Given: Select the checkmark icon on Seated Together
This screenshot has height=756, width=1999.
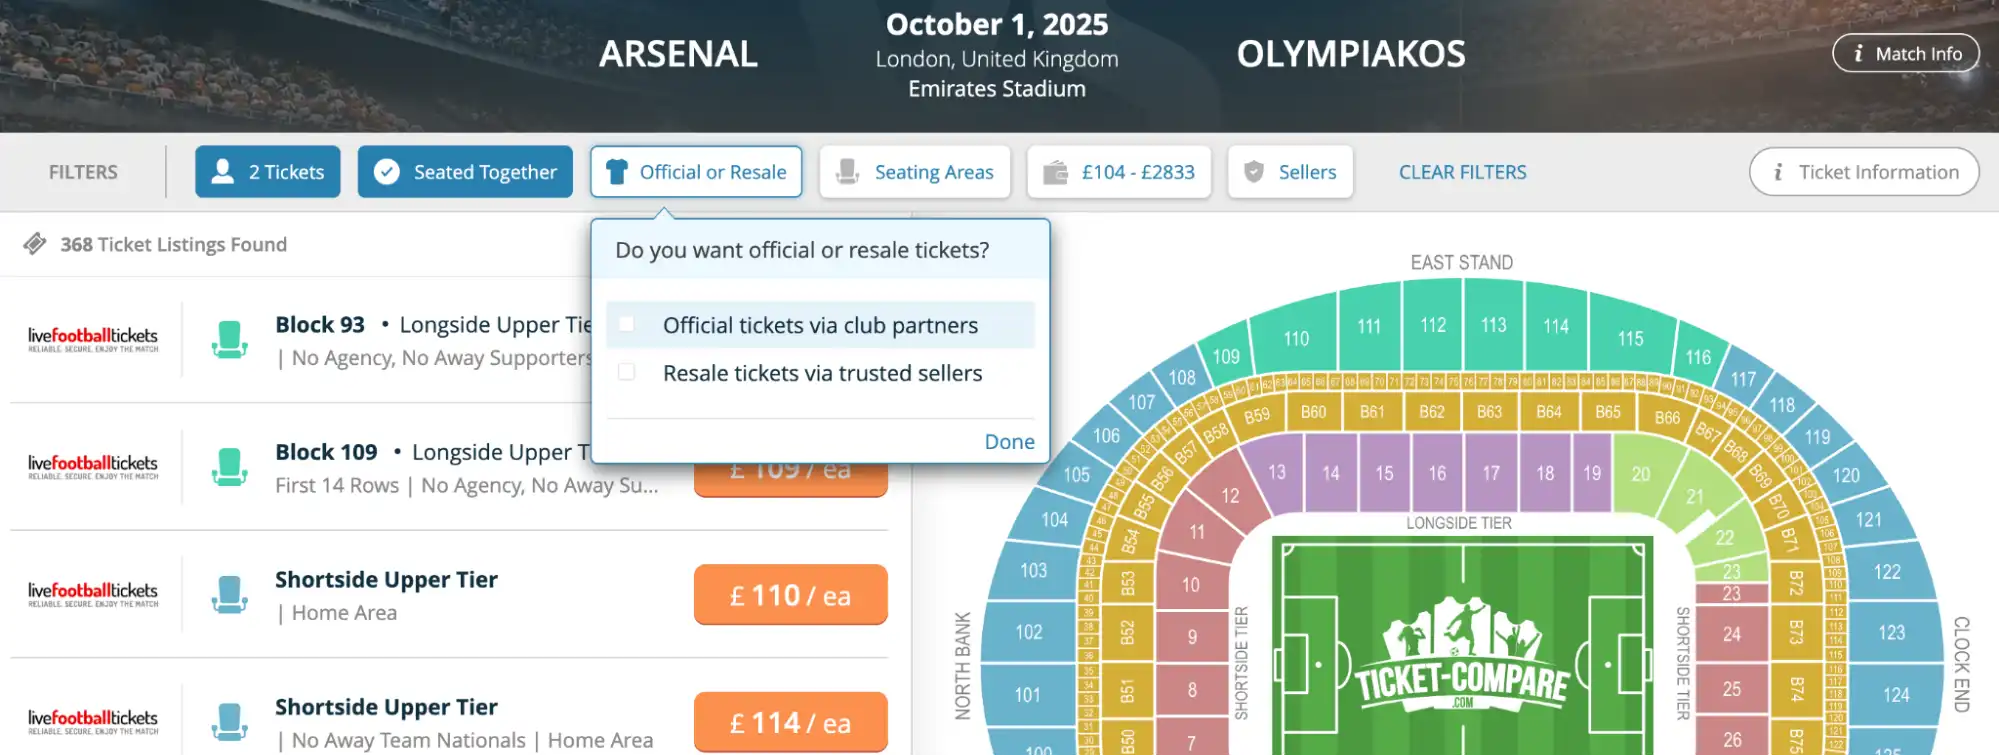Looking at the screenshot, I should click(x=388, y=171).
